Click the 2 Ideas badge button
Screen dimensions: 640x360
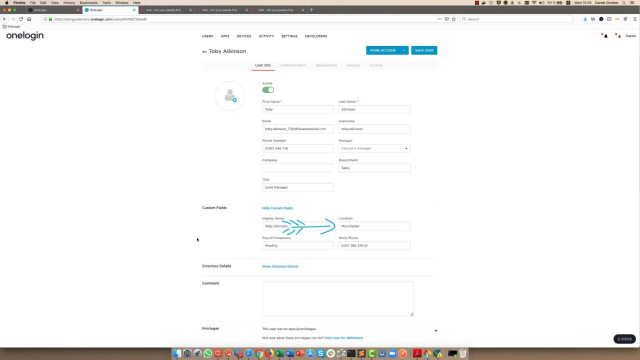click(x=624, y=339)
